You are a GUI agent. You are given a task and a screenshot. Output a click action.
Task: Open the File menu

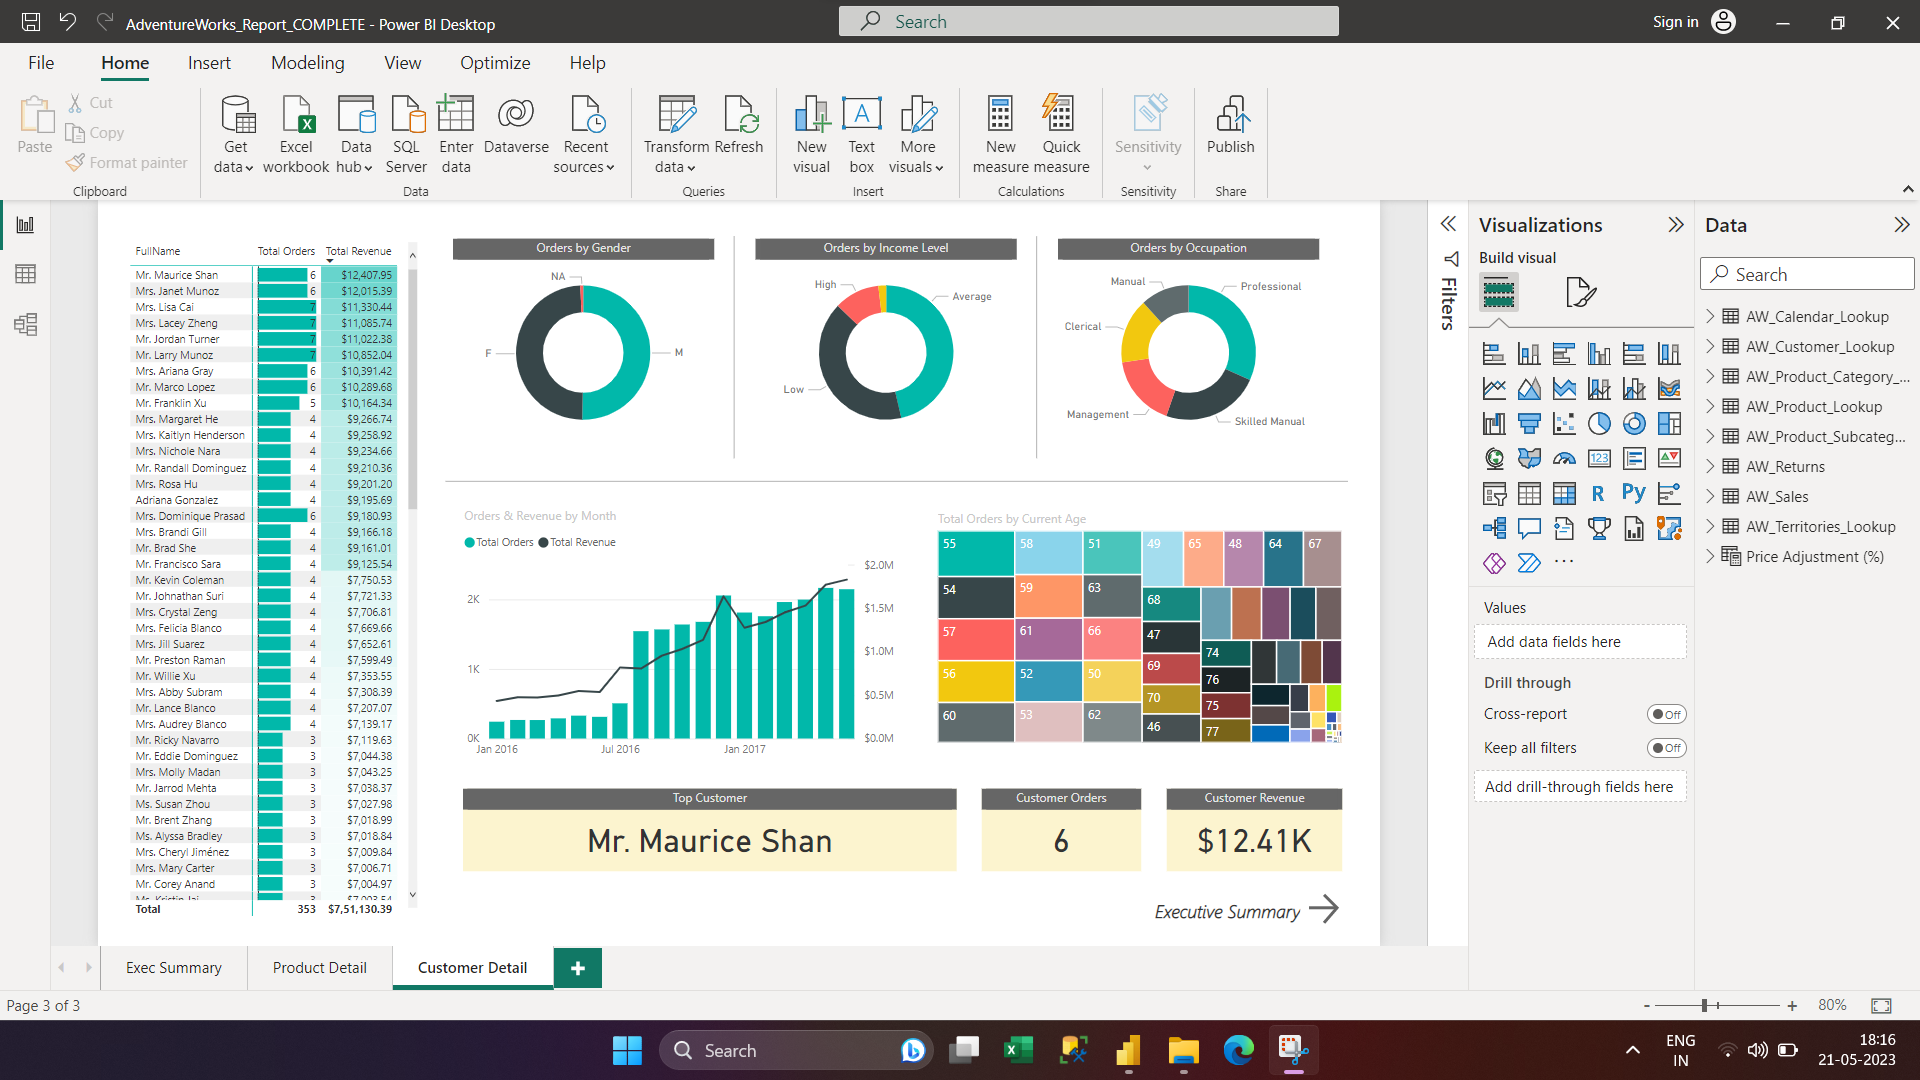click(41, 63)
